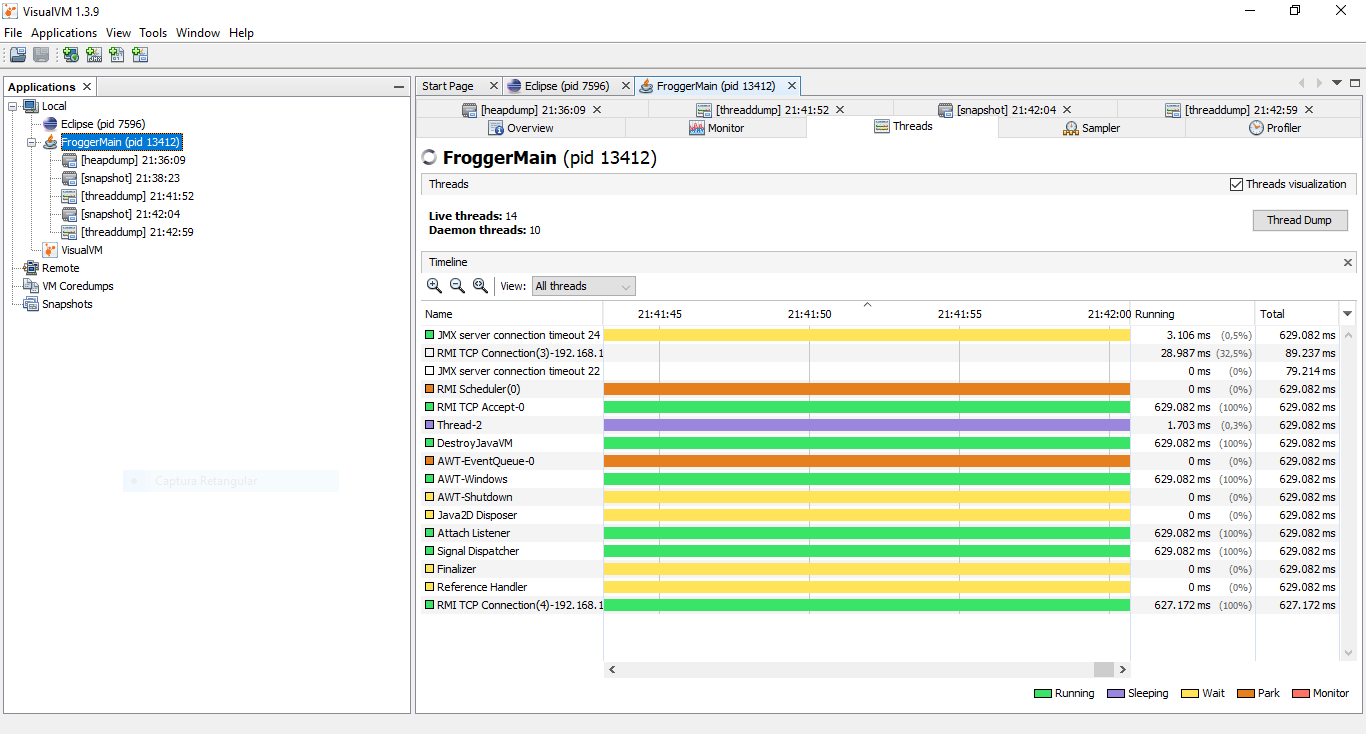Close the Eclipse (pid 7596) tab

[x=625, y=86]
